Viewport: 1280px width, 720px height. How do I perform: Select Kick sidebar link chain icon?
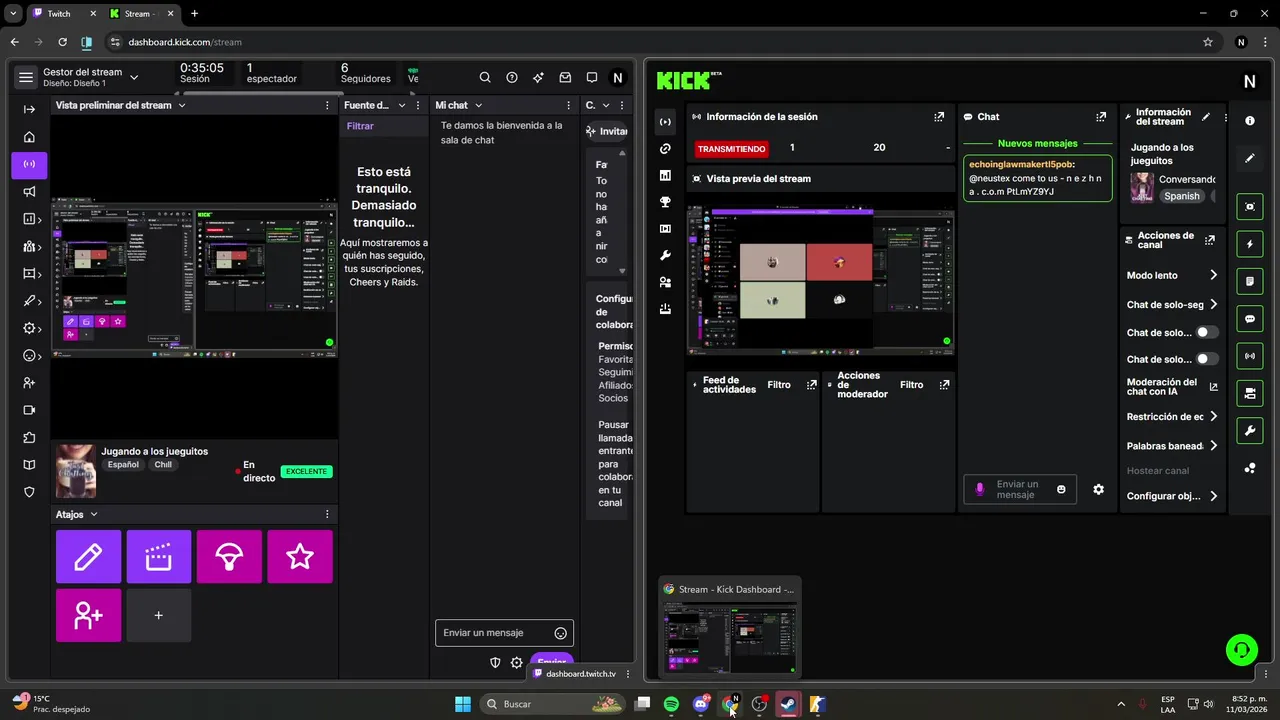(x=665, y=148)
